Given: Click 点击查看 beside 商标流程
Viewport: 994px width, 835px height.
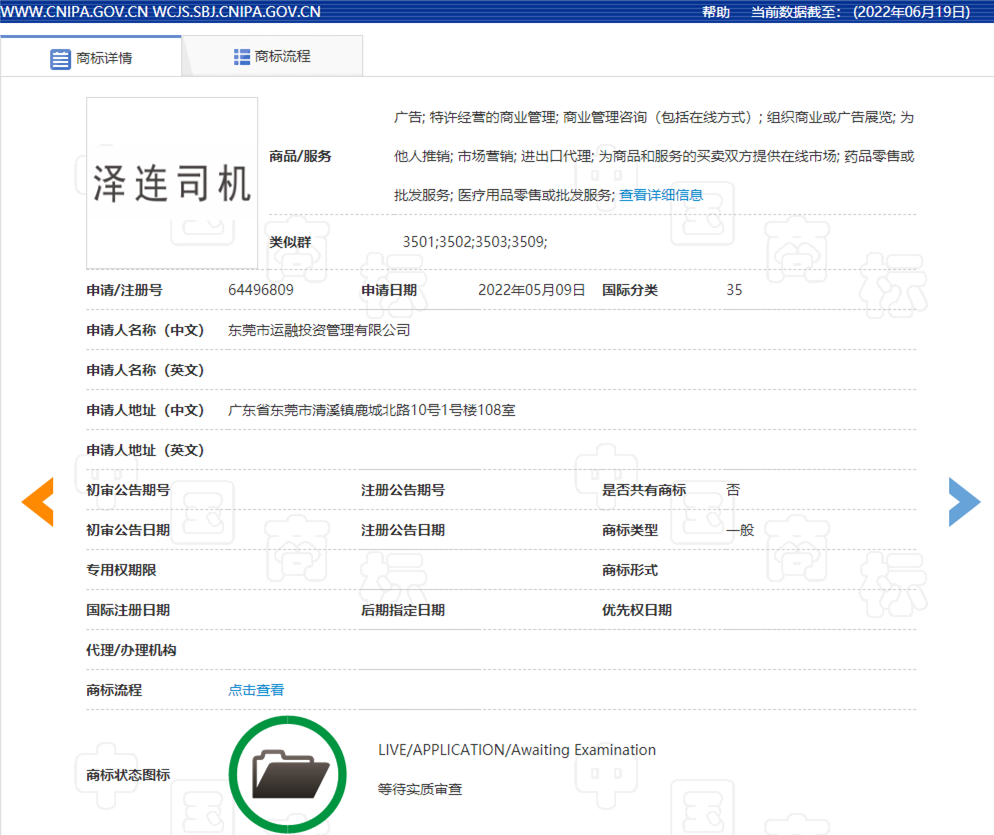Looking at the screenshot, I should point(256,689).
